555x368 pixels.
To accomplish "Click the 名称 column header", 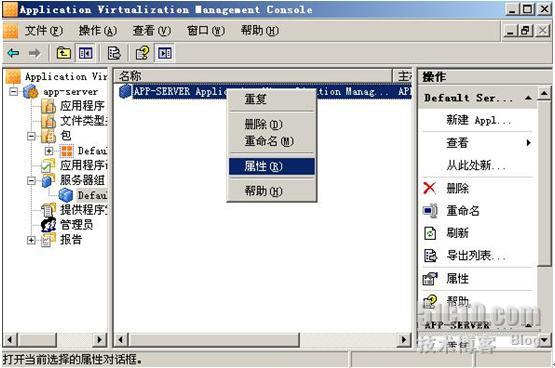I will (253, 76).
